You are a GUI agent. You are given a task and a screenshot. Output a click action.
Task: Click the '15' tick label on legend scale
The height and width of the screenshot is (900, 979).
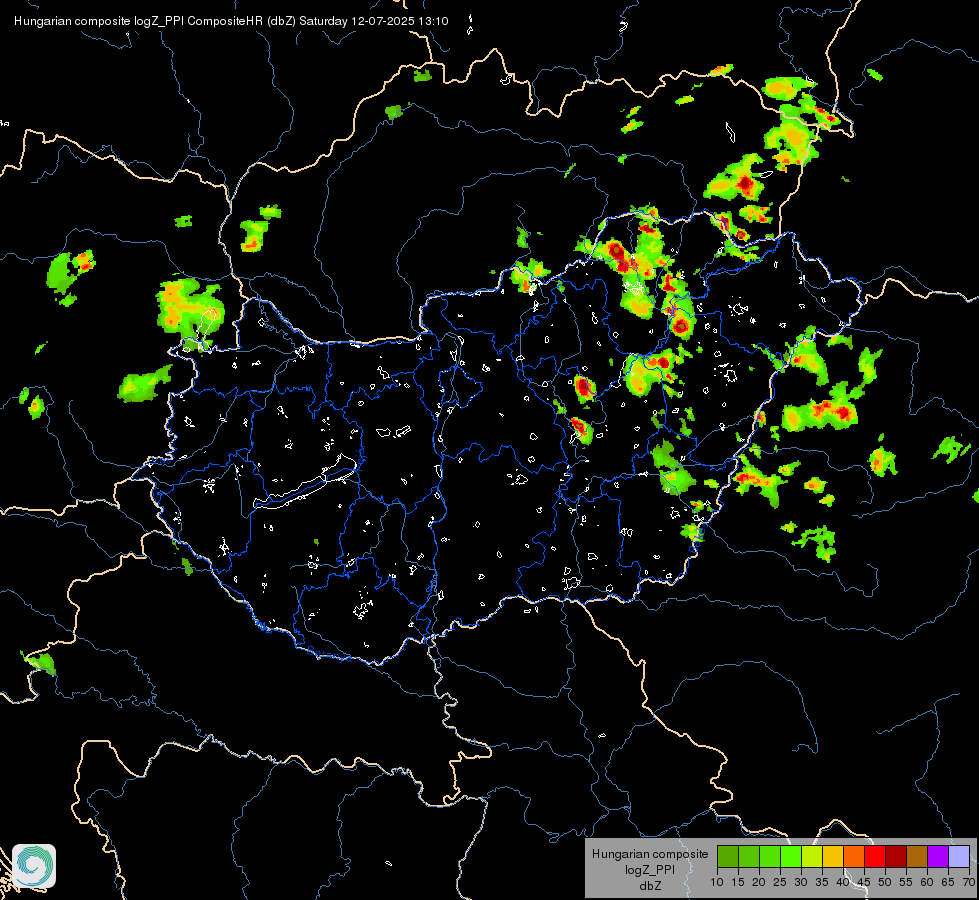tap(738, 882)
